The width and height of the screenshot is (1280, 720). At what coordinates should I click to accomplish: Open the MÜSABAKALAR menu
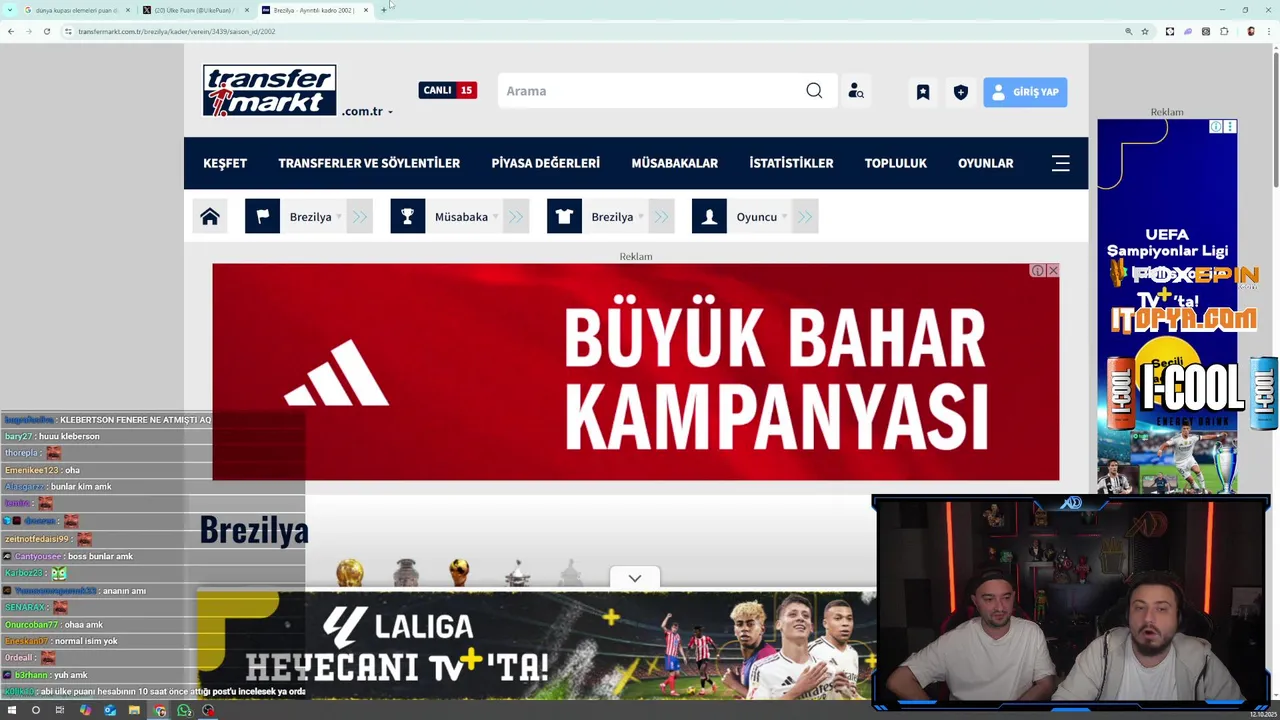(x=675, y=163)
